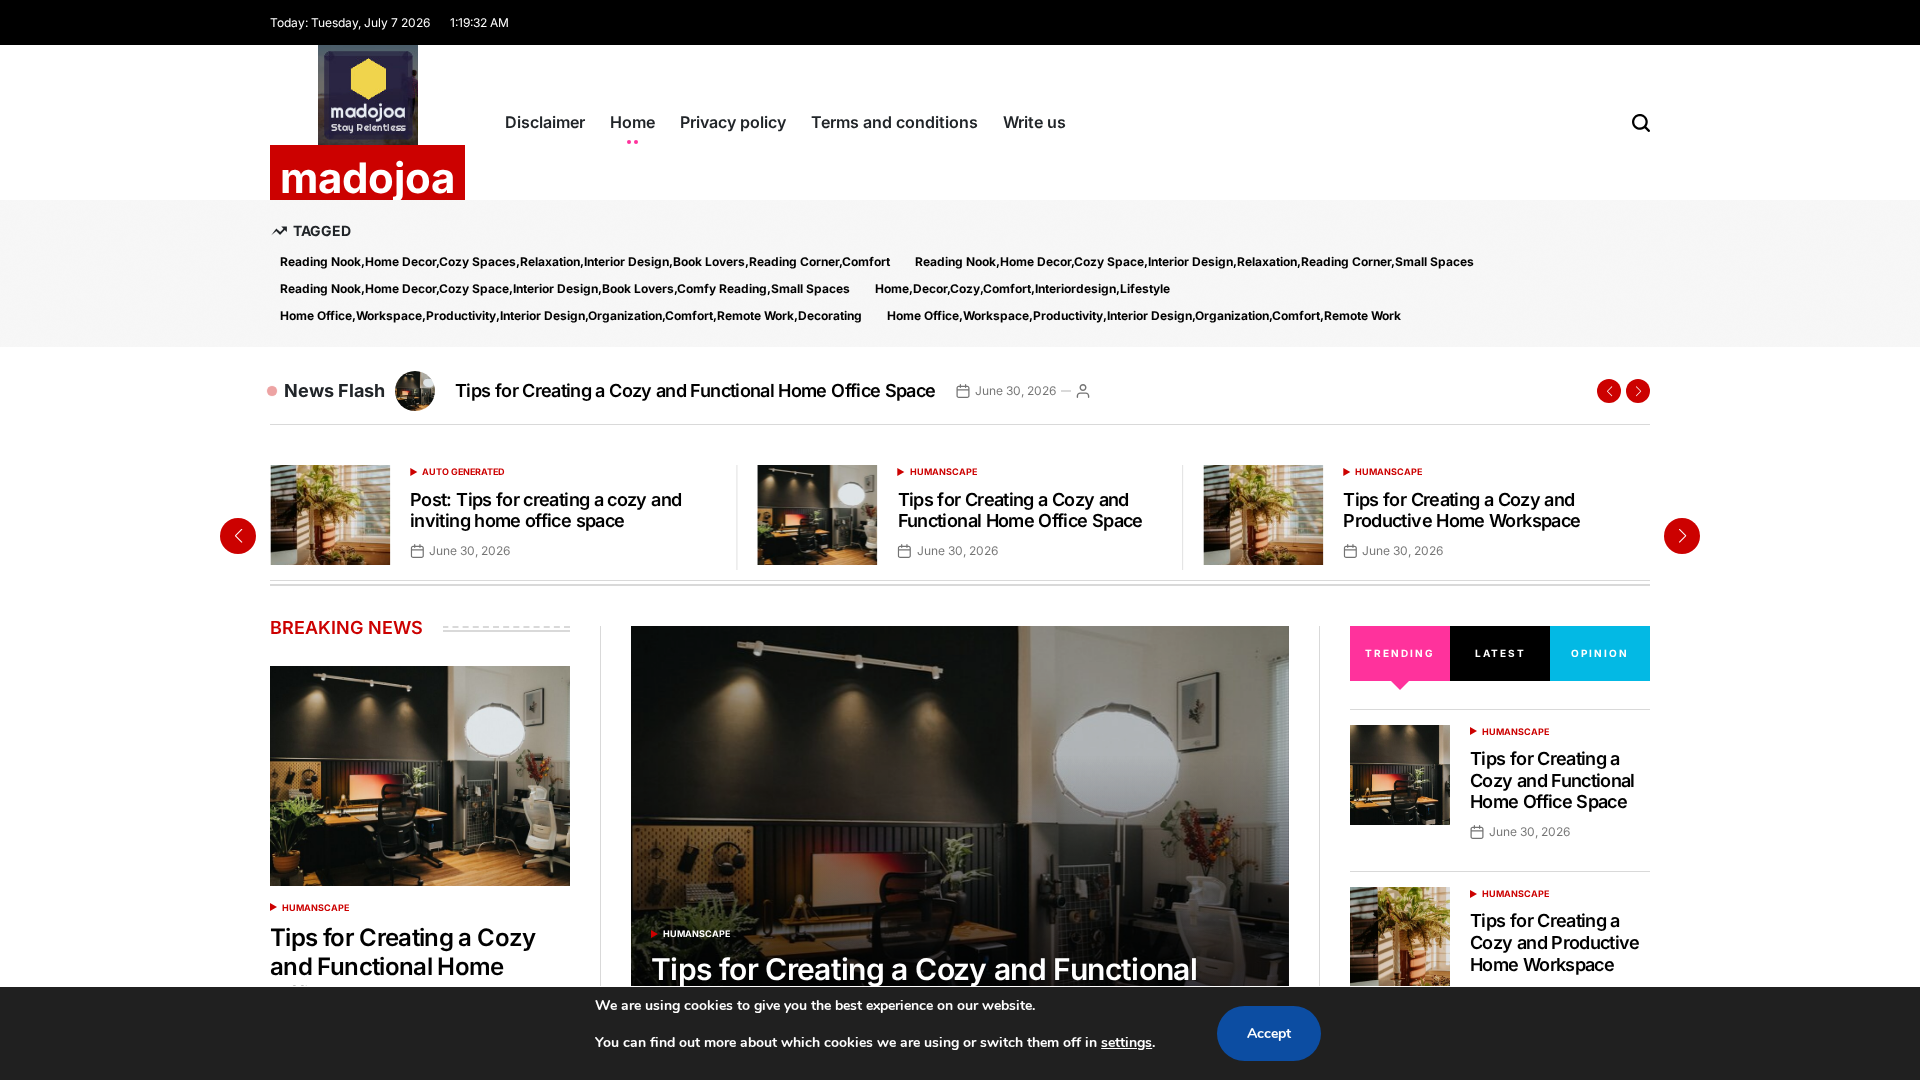Click the News Flash round thumbnail

415,391
